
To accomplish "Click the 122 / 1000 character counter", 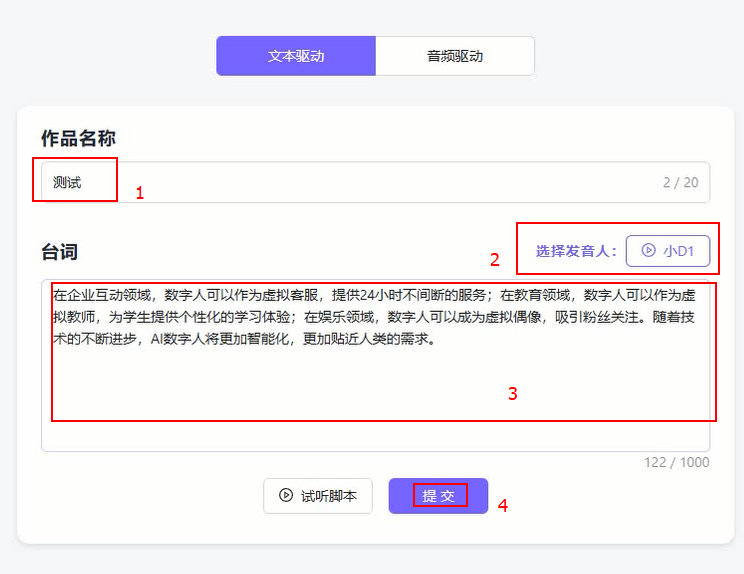I will (x=677, y=462).
